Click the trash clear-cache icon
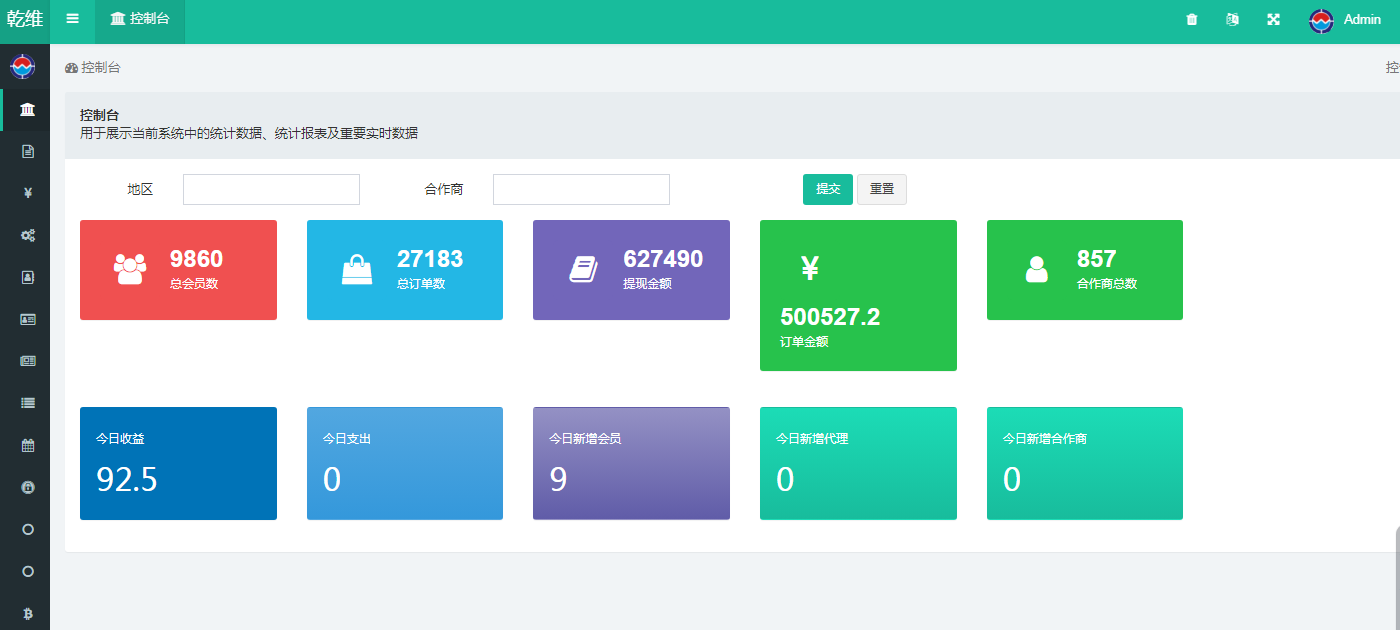Screen dimensions: 1400x630 coord(1191,20)
